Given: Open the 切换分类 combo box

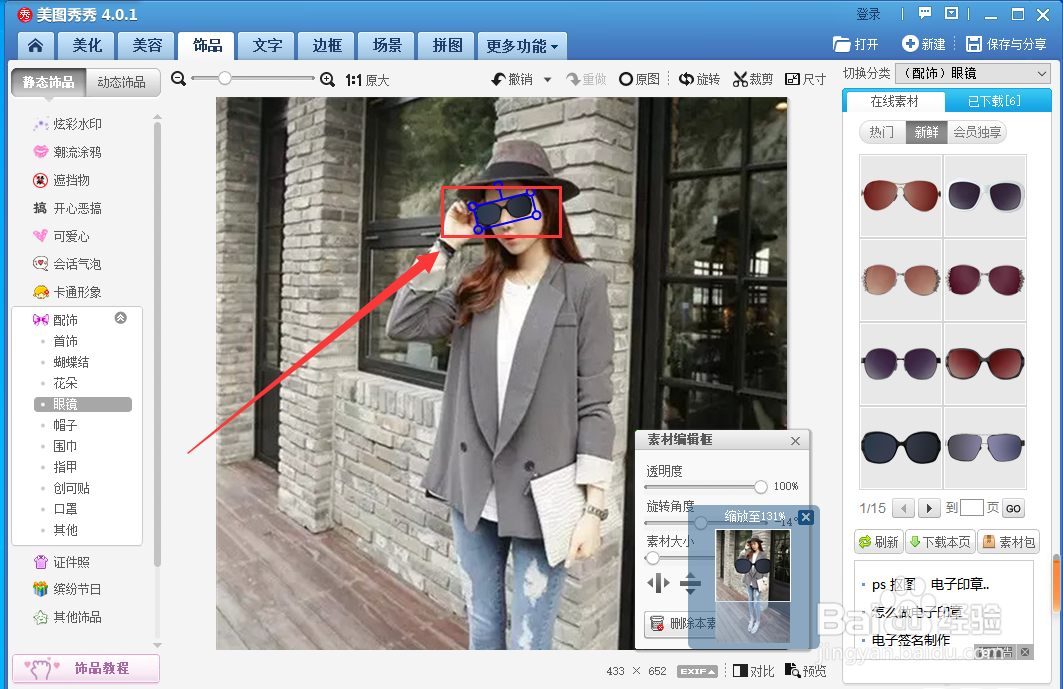Looking at the screenshot, I should [x=973, y=73].
